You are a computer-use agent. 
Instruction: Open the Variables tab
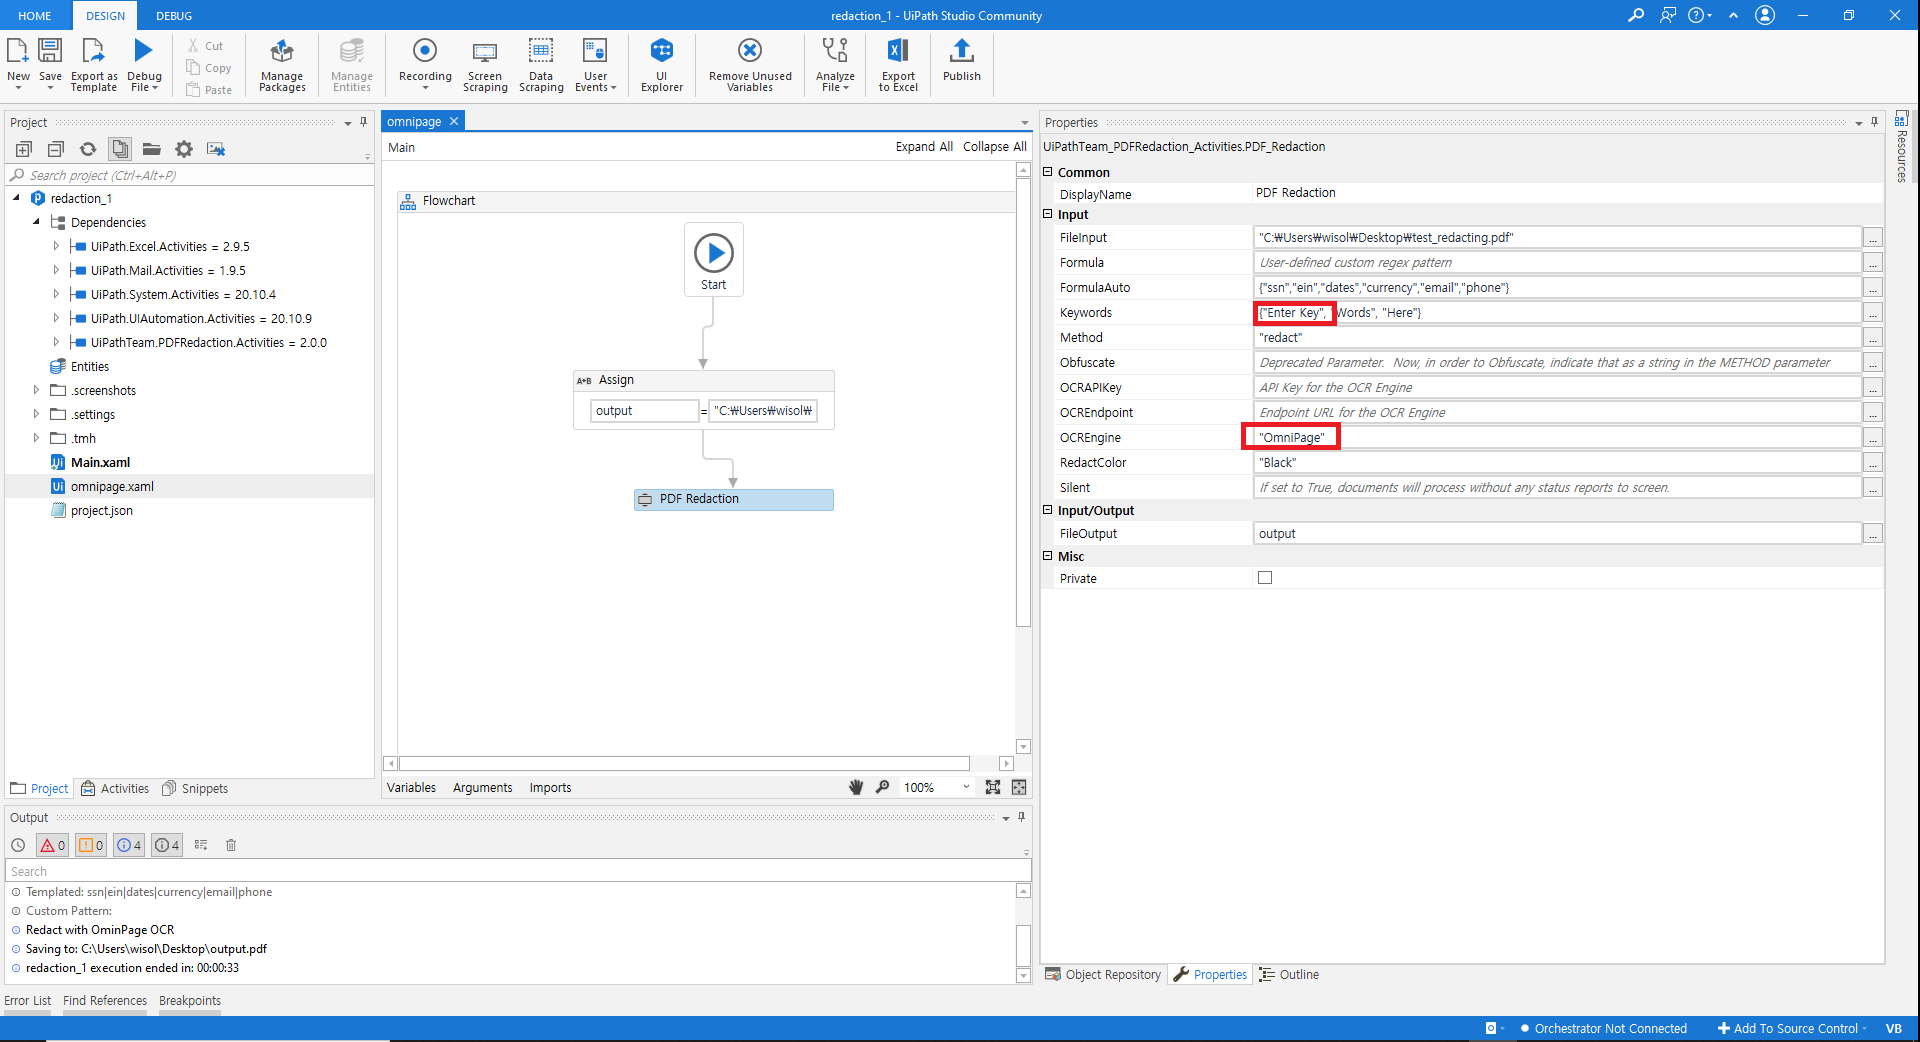(x=411, y=787)
